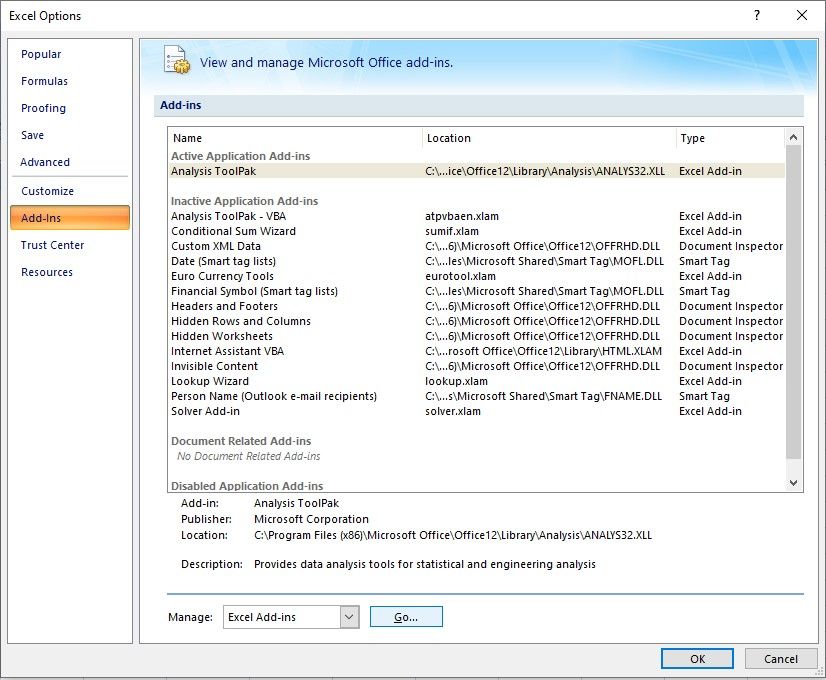Open the Popular options category

(41, 54)
